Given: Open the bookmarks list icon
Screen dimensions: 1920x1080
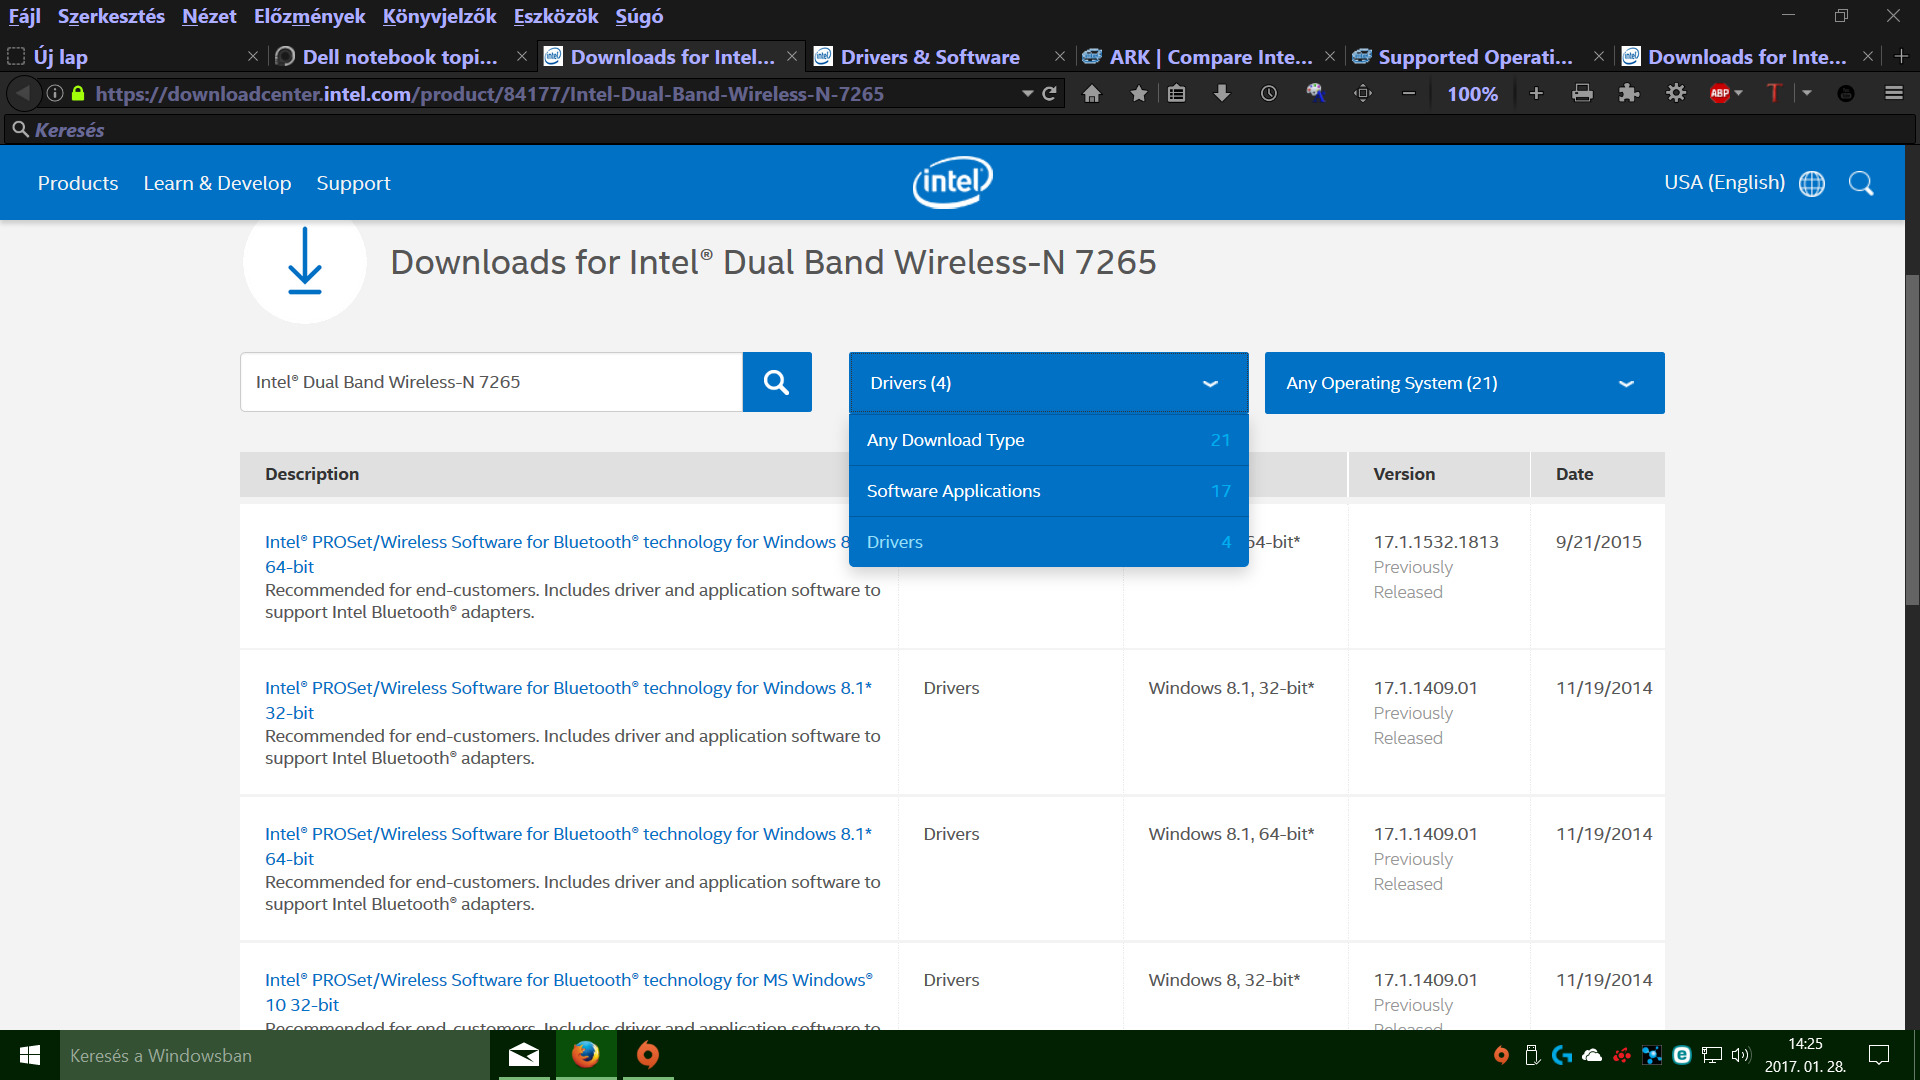Looking at the screenshot, I should (x=1176, y=94).
